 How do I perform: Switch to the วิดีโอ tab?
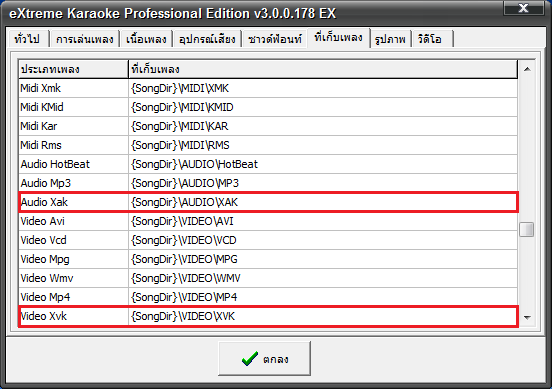432,39
